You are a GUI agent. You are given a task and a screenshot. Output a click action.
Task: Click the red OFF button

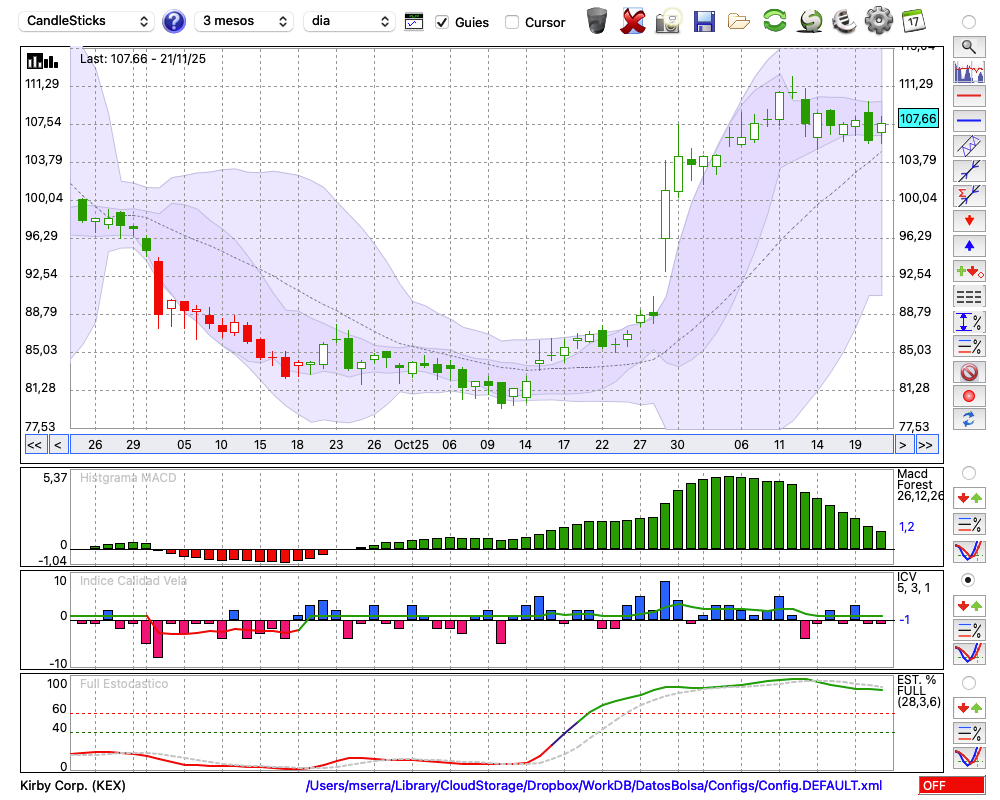952,786
